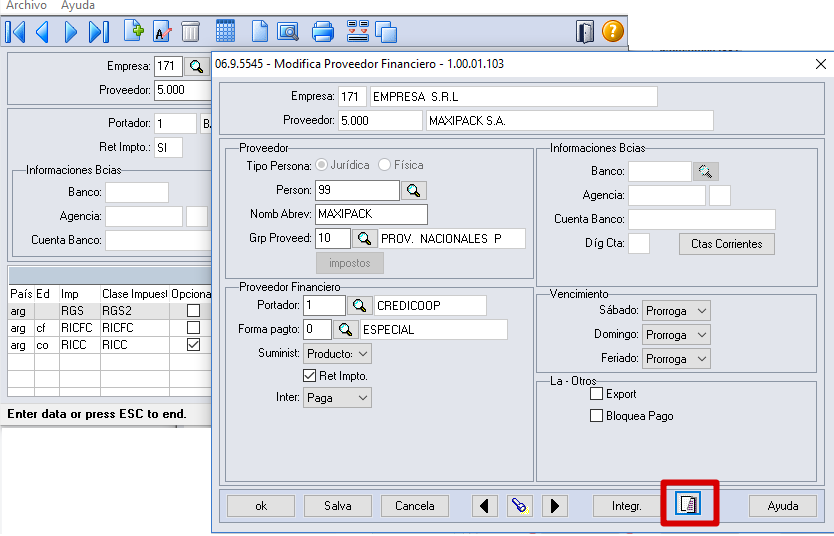This screenshot has height=536, width=834.
Task: Click the flashlight search button in dialog footer
Action: tap(520, 506)
